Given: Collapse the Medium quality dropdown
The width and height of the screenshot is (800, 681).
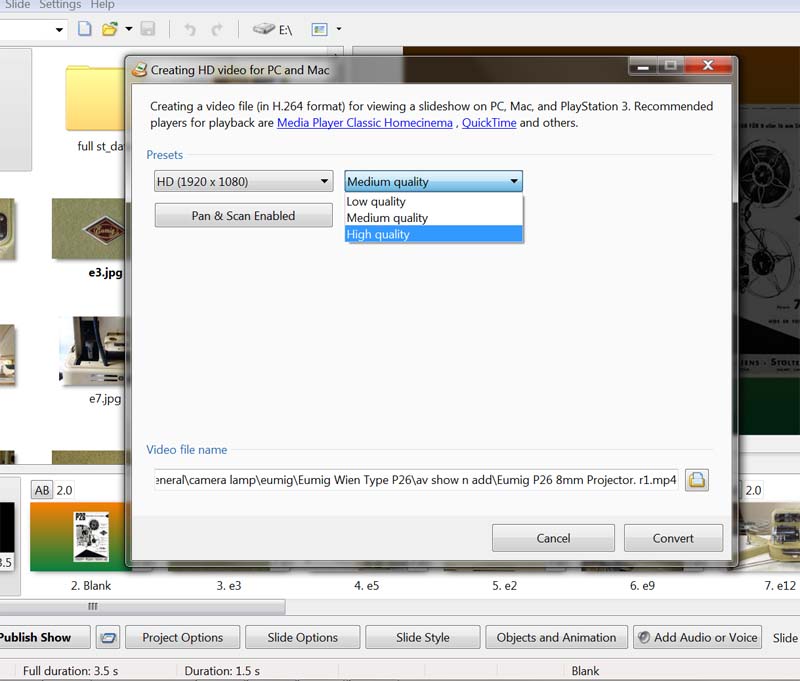Looking at the screenshot, I should click(433, 181).
